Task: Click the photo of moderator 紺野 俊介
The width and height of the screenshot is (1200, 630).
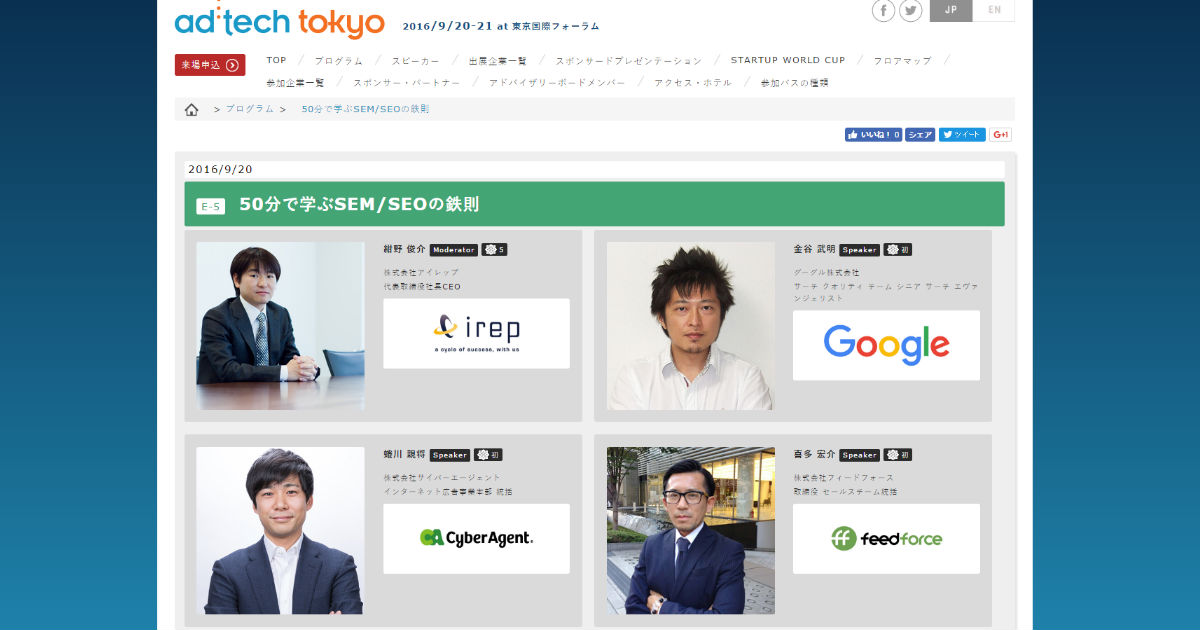Action: coord(280,326)
